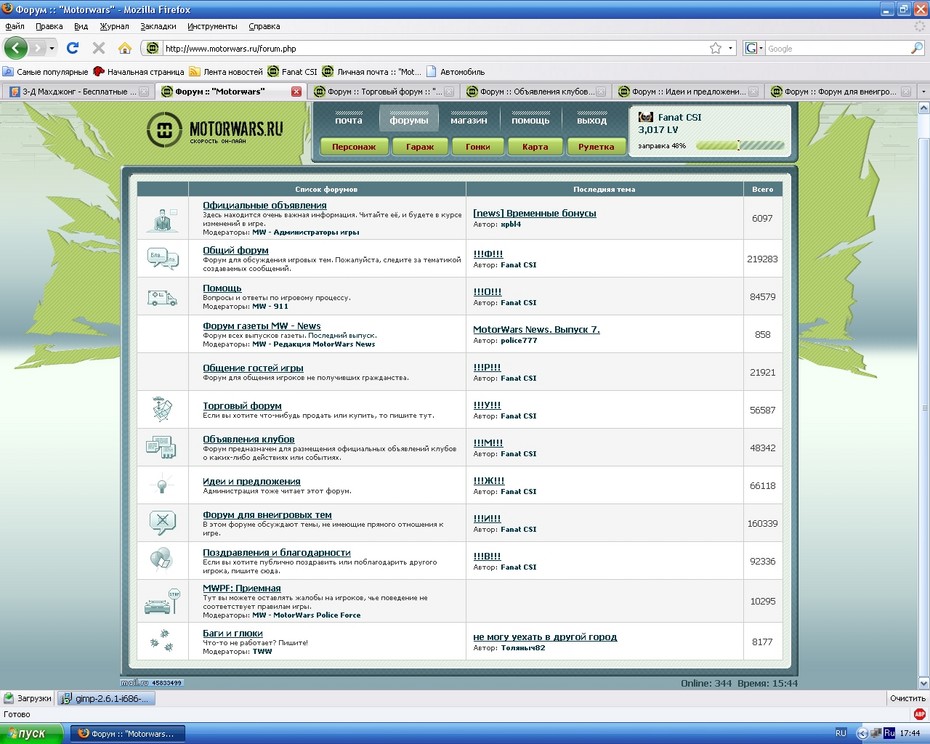
Task: Open the search engine selector dropdown
Action: [754, 49]
